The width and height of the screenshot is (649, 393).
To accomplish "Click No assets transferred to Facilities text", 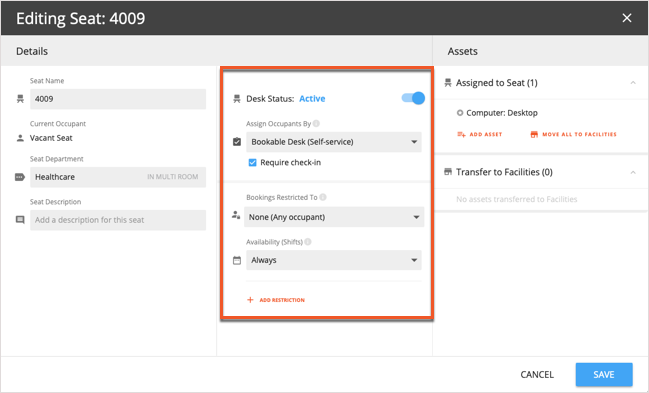I will pyautogui.click(x=517, y=199).
